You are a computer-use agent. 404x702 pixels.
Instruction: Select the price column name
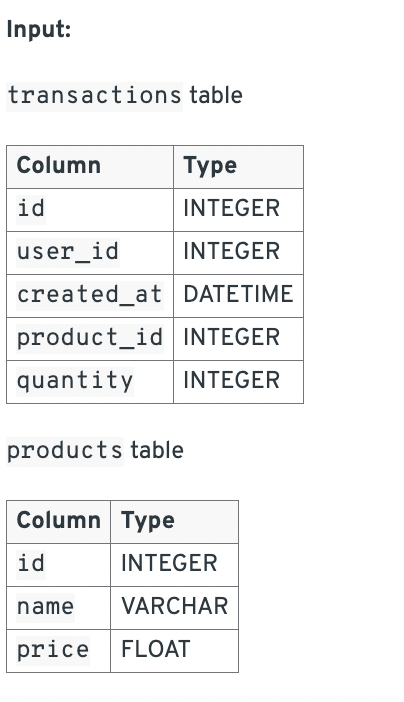pyautogui.click(x=53, y=650)
